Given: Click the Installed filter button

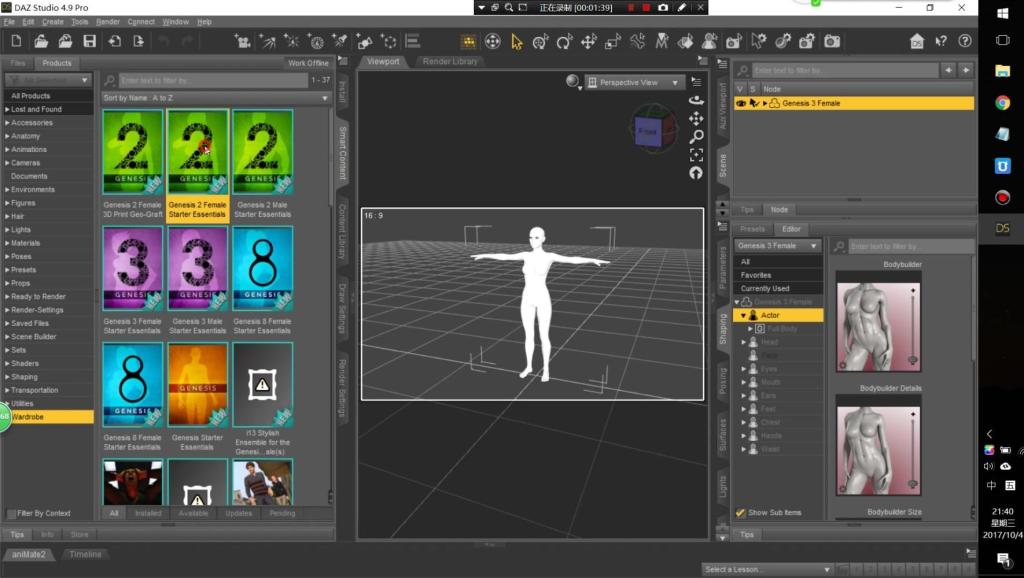Looking at the screenshot, I should click(148, 513).
